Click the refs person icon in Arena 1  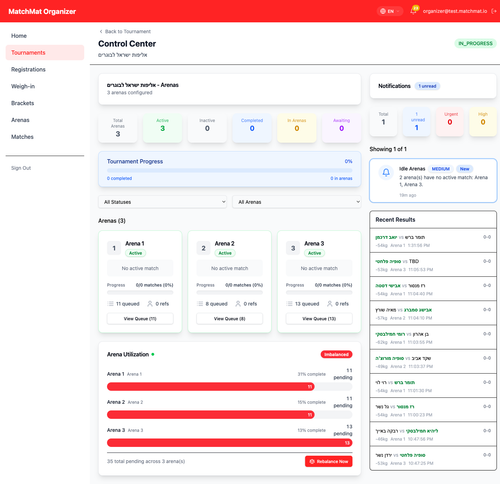[x=150, y=304]
